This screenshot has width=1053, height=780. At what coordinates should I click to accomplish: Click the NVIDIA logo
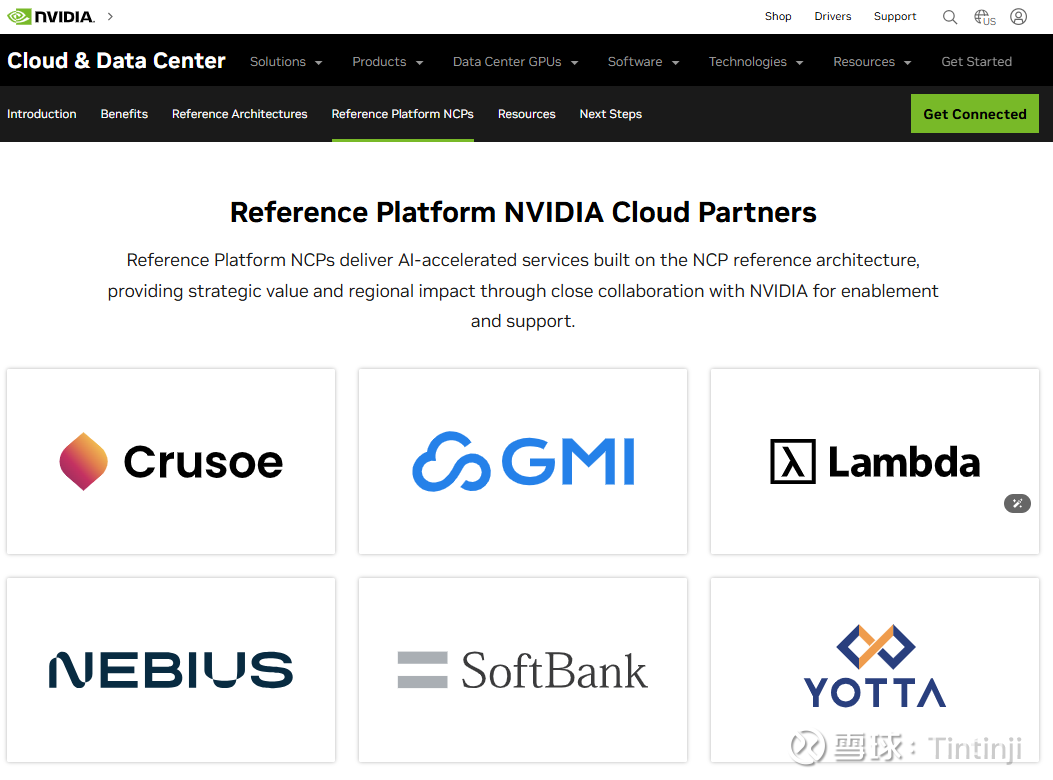tap(51, 17)
